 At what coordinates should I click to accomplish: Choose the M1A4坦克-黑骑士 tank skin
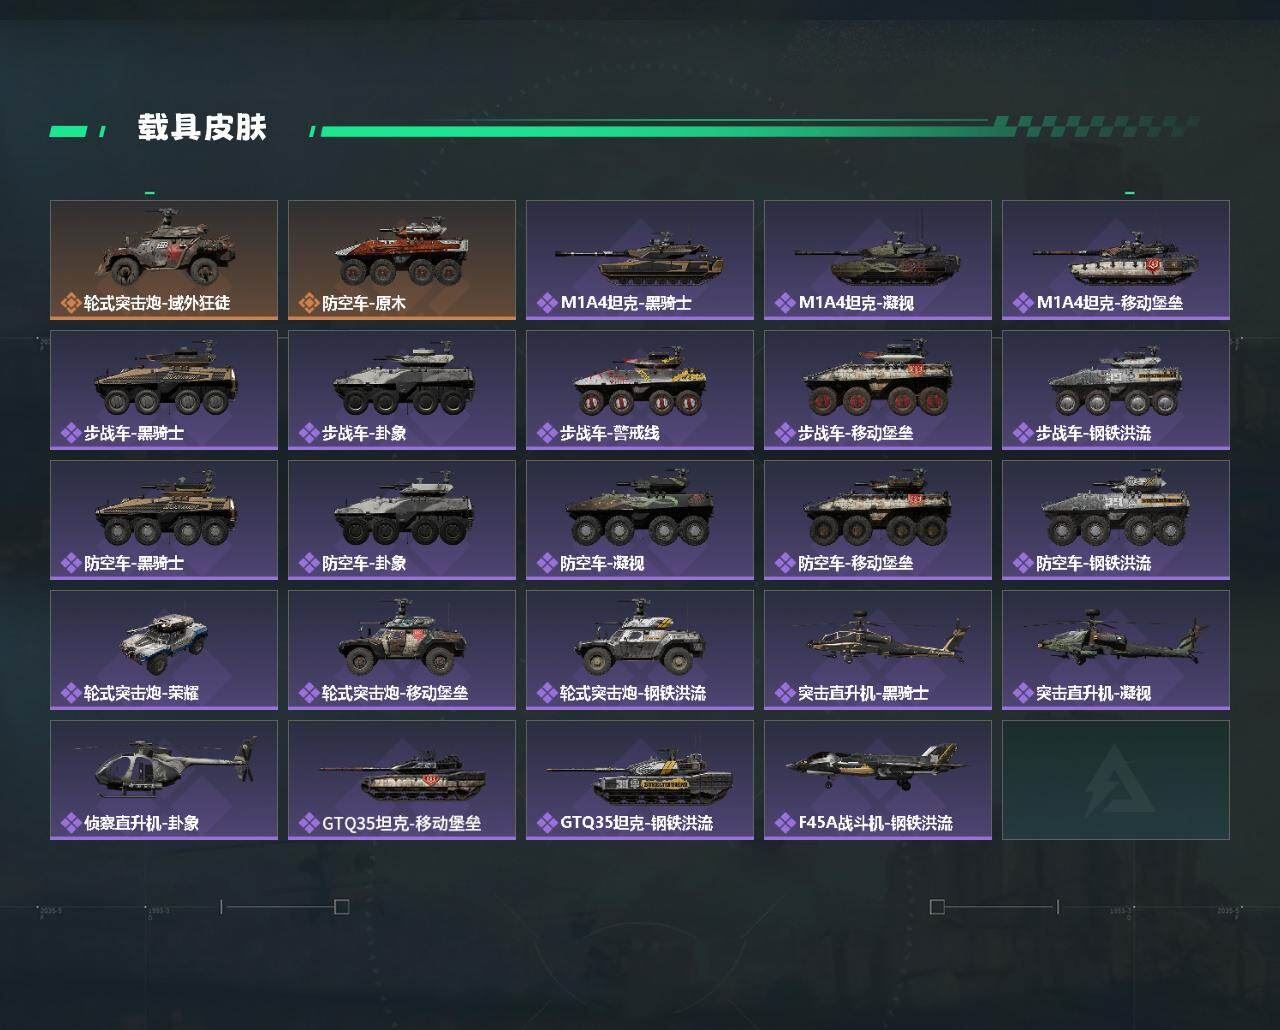click(640, 260)
